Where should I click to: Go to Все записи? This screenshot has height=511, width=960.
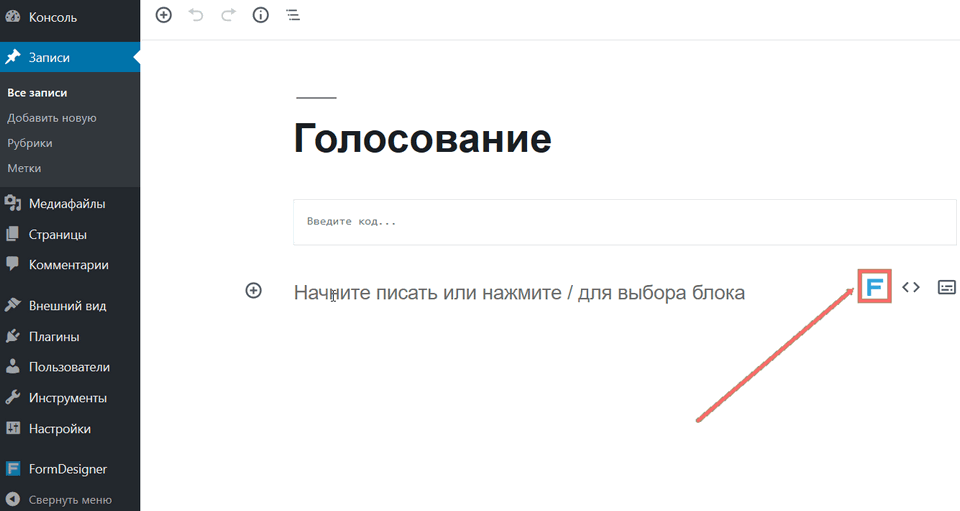37,92
